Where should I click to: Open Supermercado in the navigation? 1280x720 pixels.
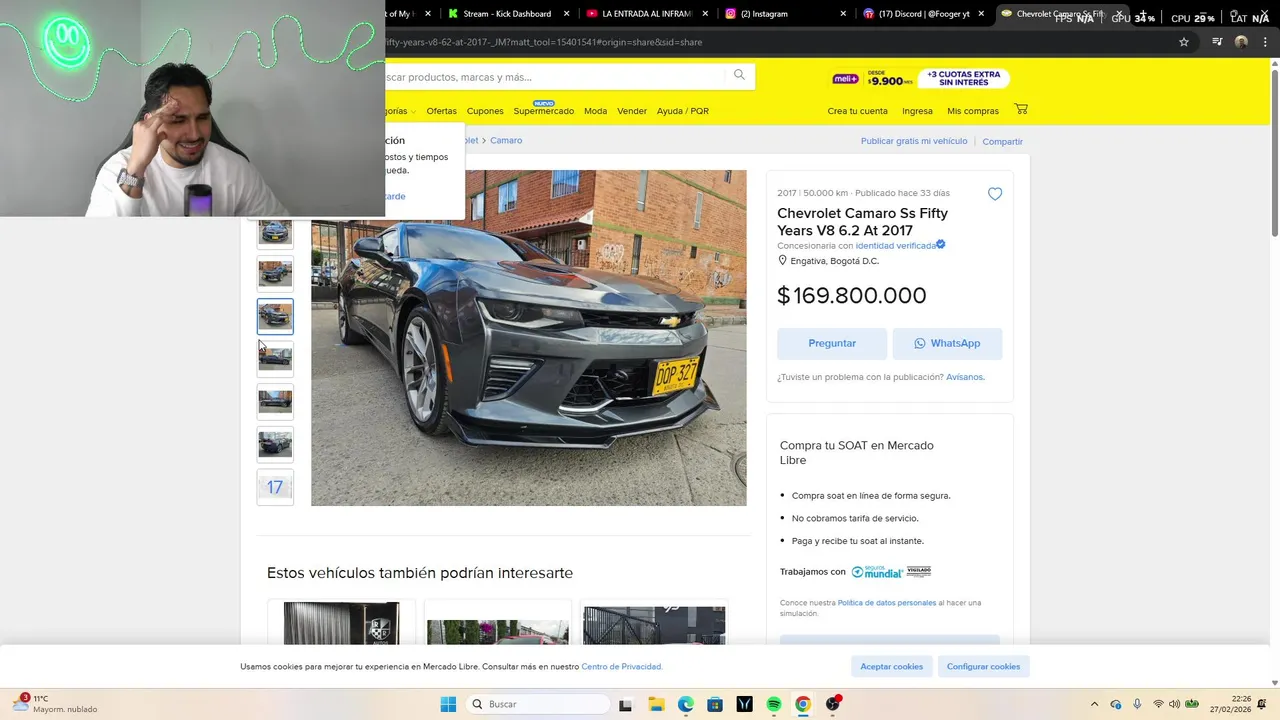(544, 111)
